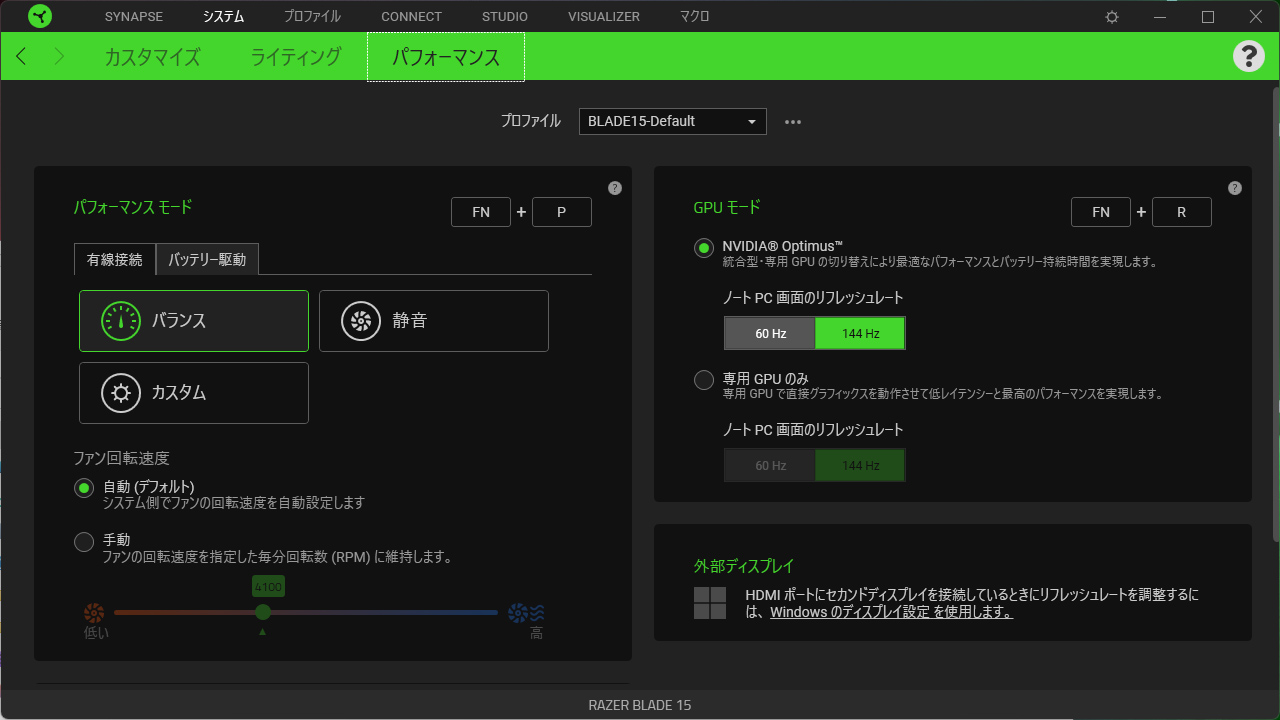Set Optimus refresh rate to 60 Hz
This screenshot has width=1280, height=720.
[x=770, y=334]
